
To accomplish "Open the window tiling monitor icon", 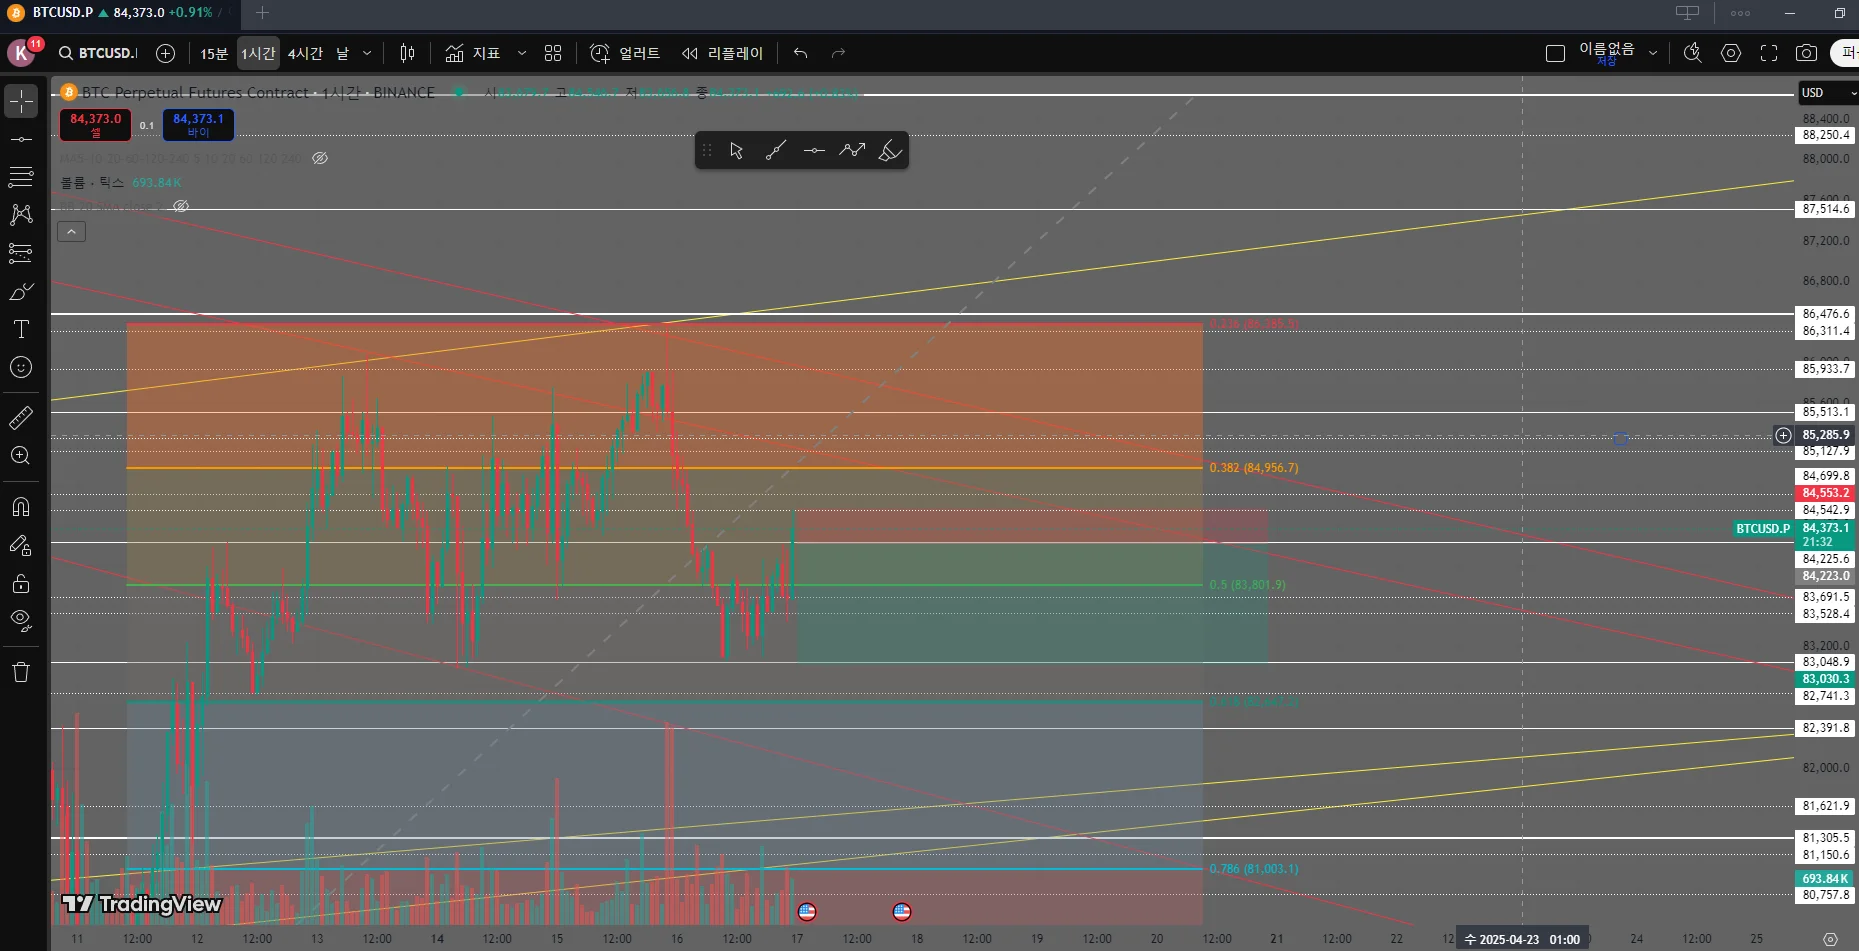I will 1687,13.
